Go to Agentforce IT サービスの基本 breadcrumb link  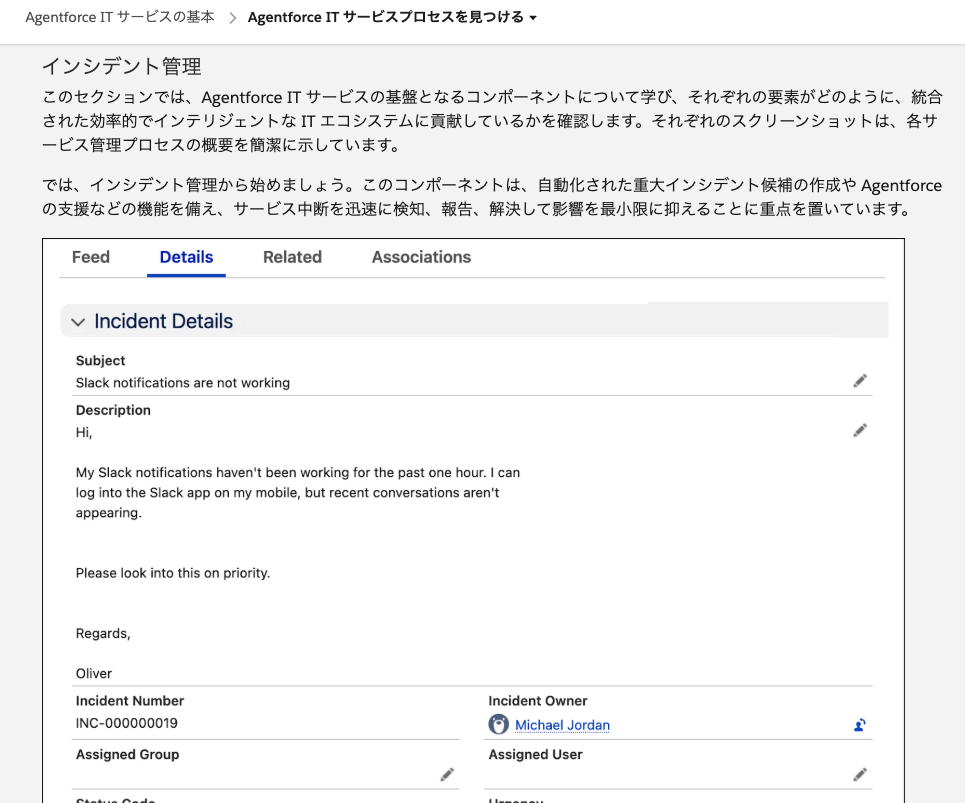[x=120, y=18]
